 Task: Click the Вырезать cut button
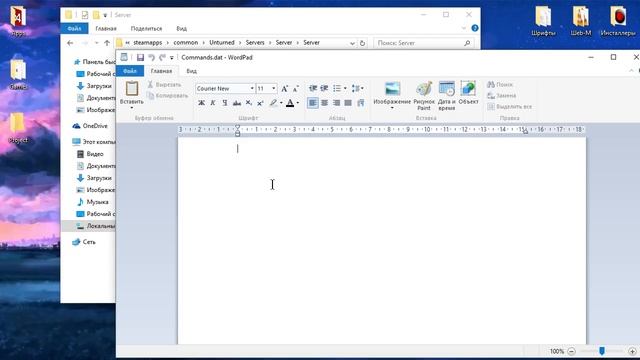click(x=164, y=84)
